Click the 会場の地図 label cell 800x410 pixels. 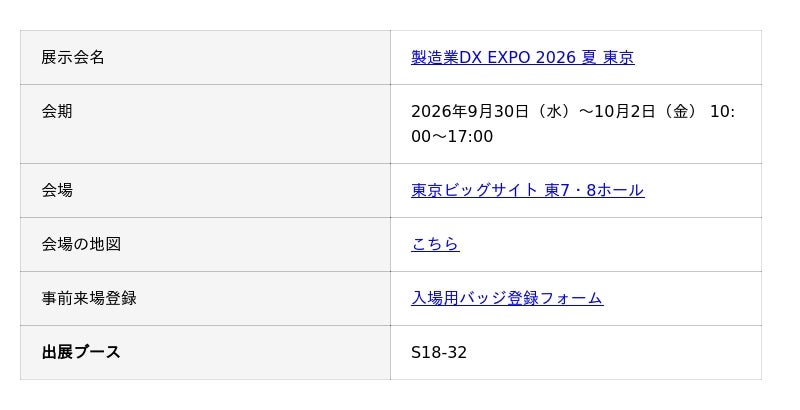tap(206, 245)
